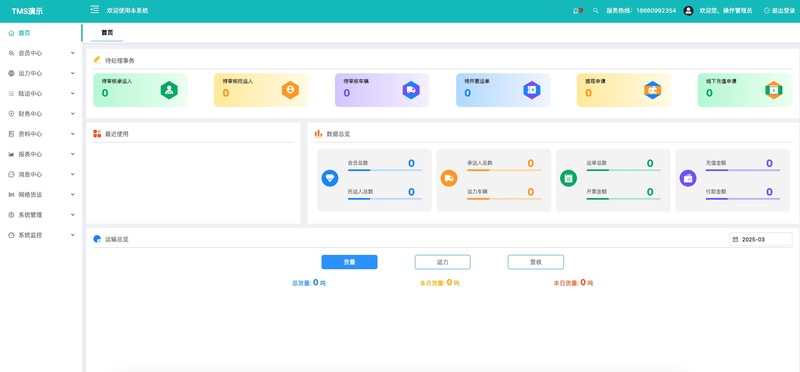Click green clipboard icon beside 运单总数
This screenshot has width=800, height=372.
pyautogui.click(x=568, y=178)
